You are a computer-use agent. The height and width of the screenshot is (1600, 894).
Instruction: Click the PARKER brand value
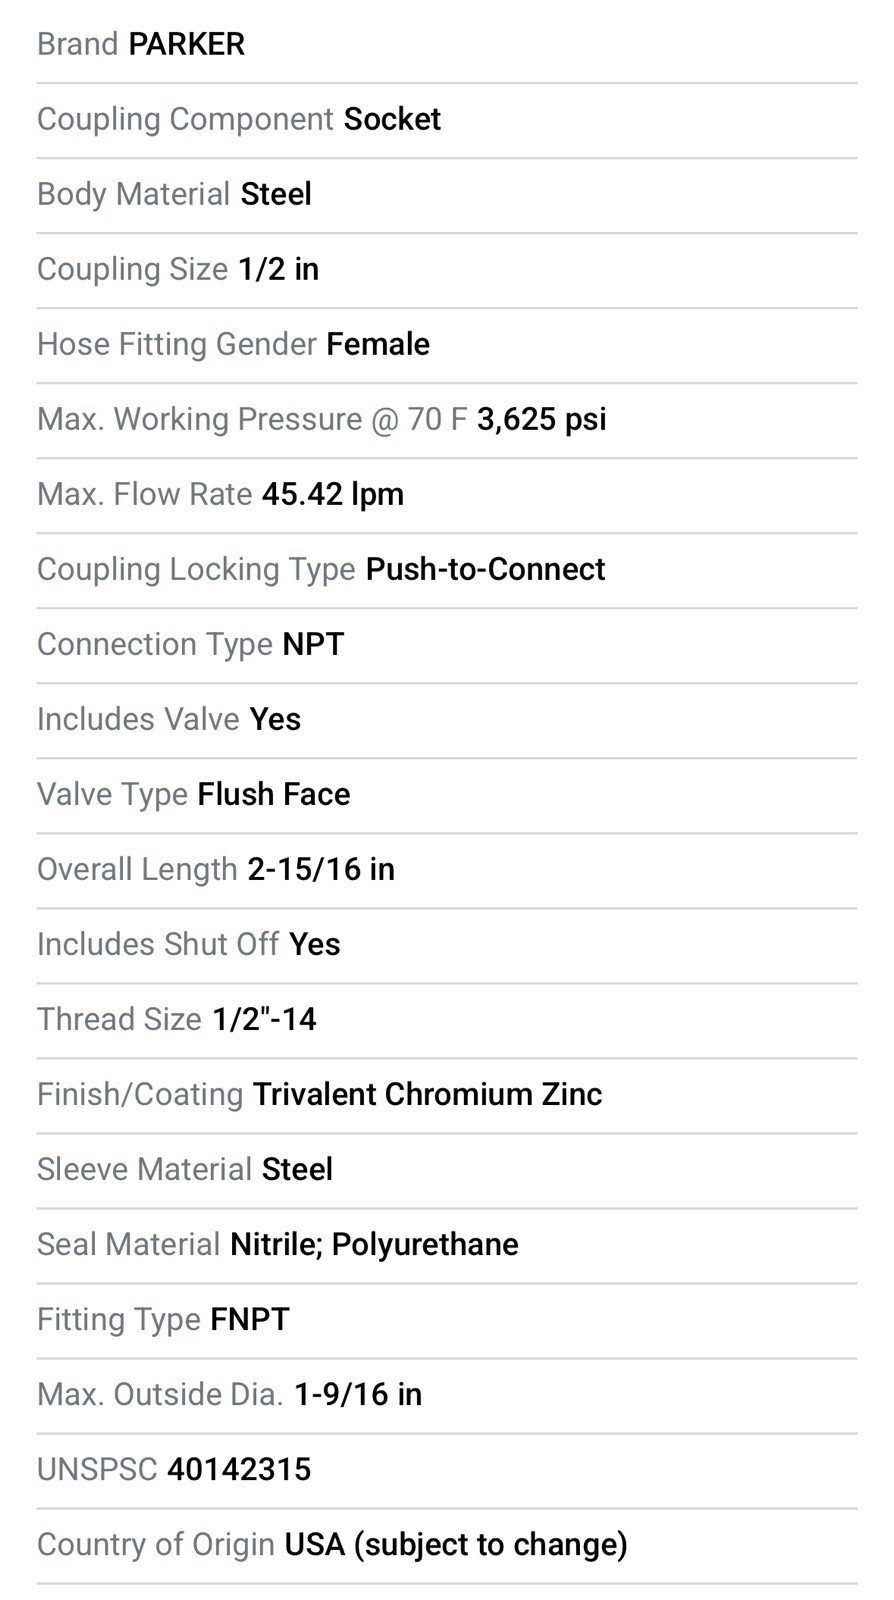coord(186,44)
